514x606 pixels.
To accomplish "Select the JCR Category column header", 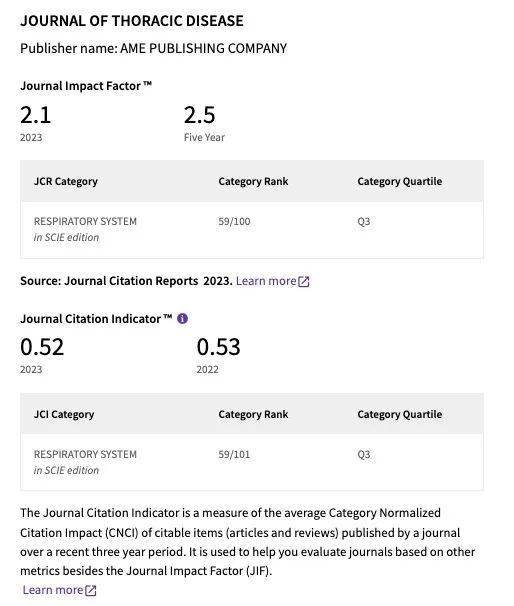I will 66,181.
